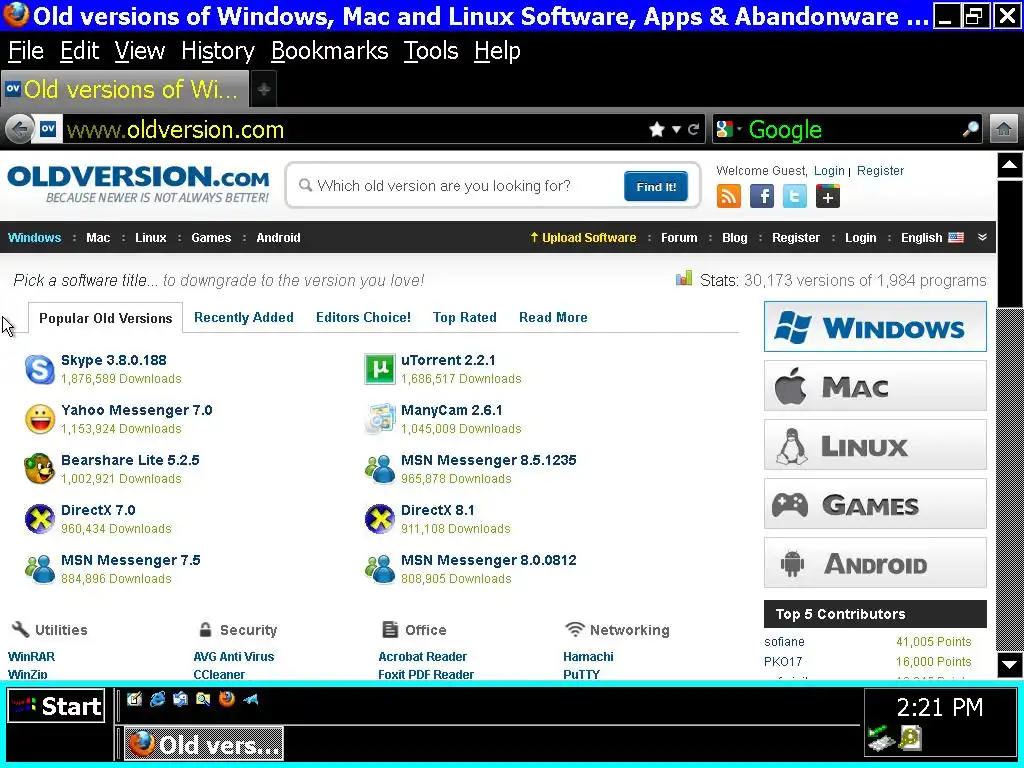Click the bookmark star icon in address bar
This screenshot has width=1024, height=768.
pos(657,129)
